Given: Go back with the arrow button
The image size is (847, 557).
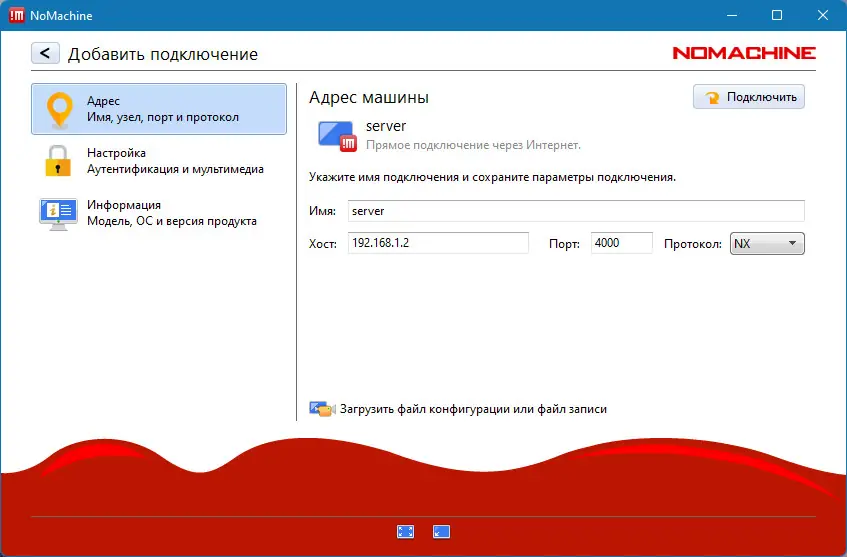Looking at the screenshot, I should [45, 53].
